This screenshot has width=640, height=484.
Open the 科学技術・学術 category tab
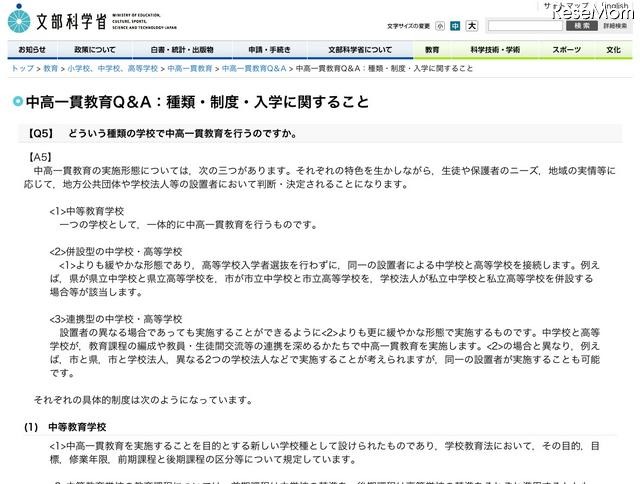(495, 50)
